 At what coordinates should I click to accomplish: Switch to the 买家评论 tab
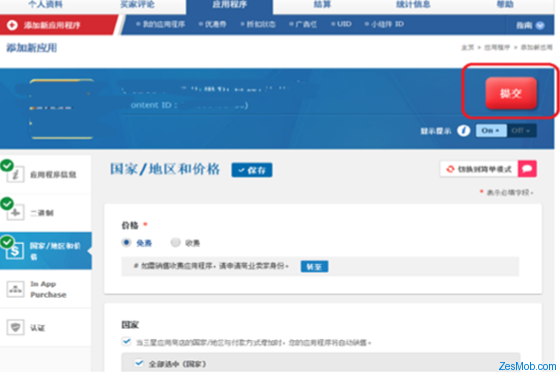click(x=138, y=5)
